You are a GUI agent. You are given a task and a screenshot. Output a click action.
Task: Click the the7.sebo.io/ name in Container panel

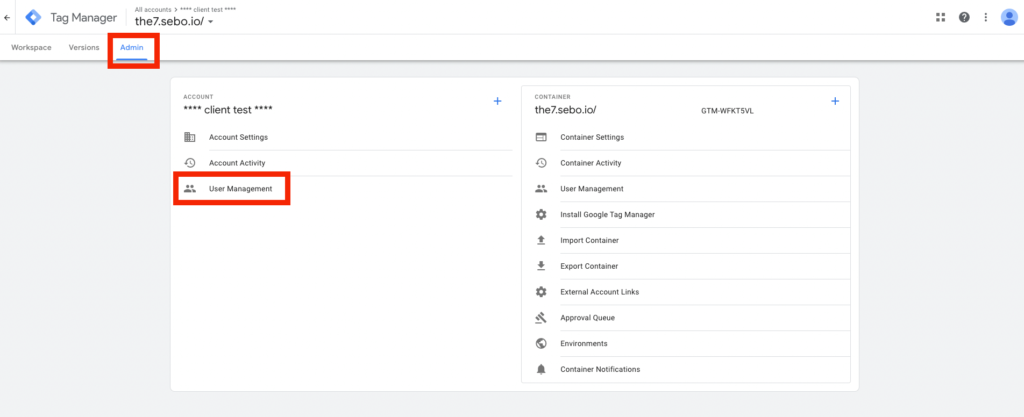(566, 110)
